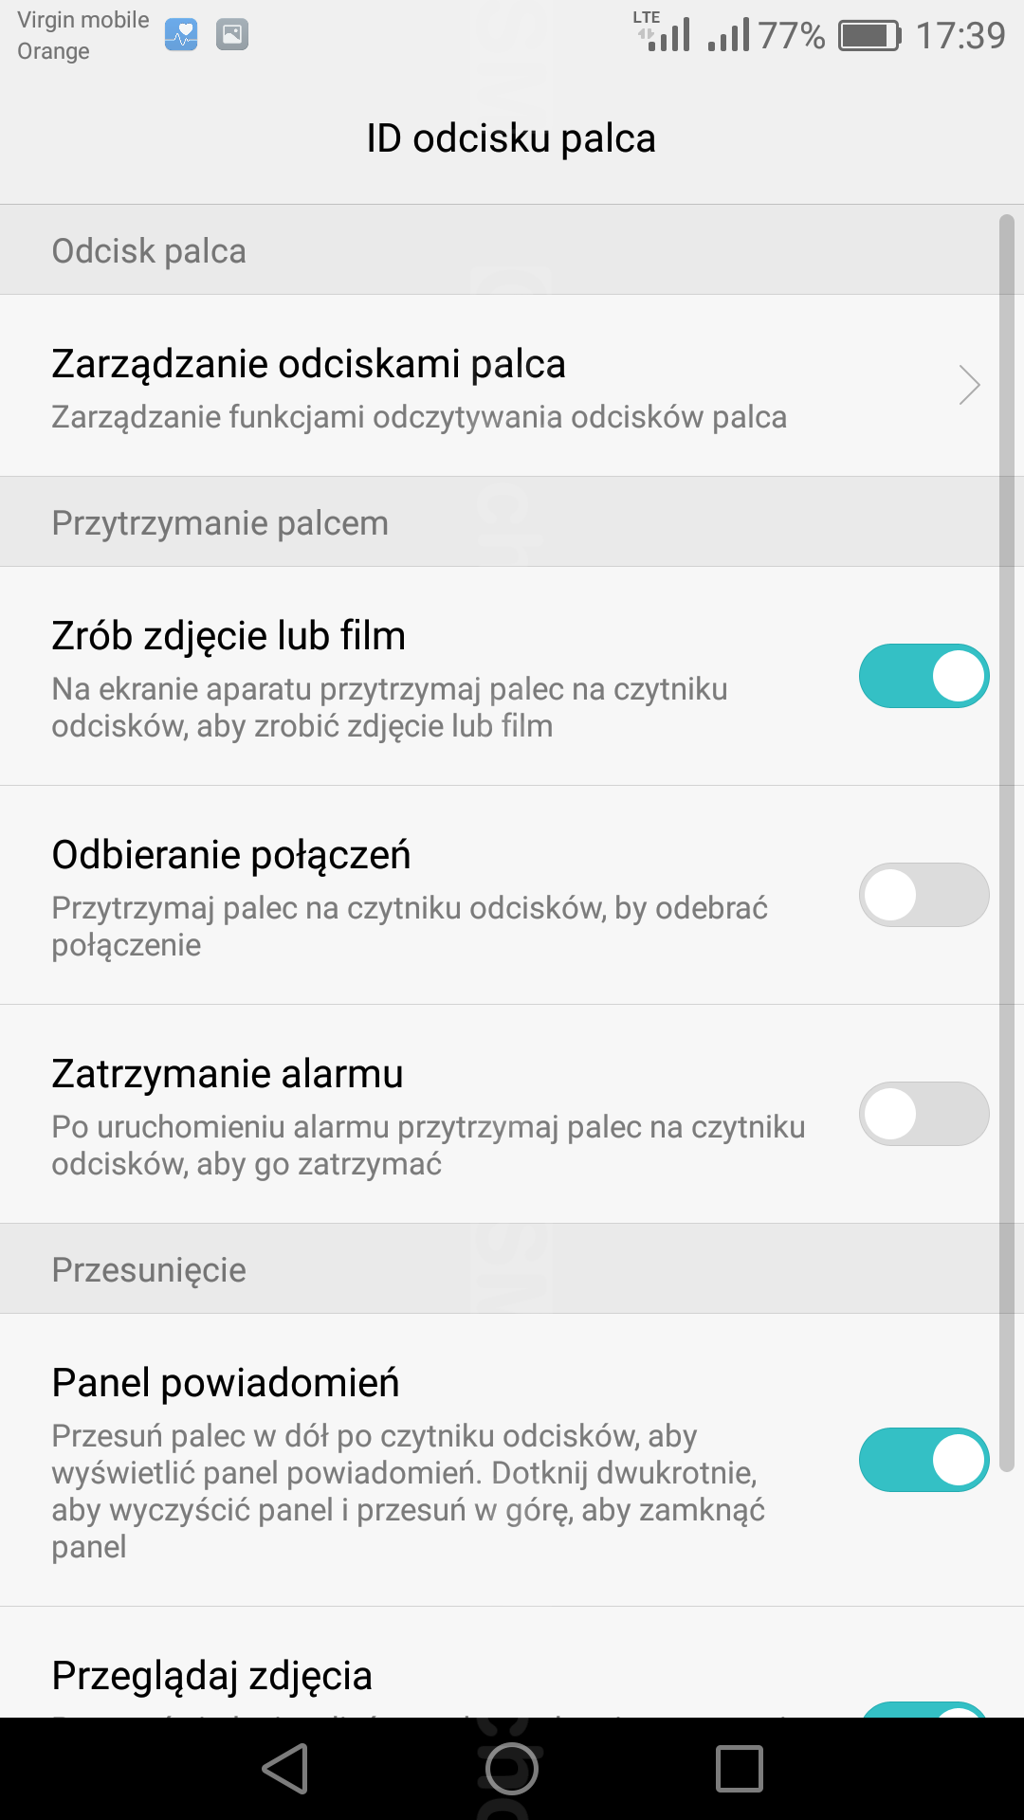Viewport: 1024px width, 1820px height.
Task: Tap the LTE signal strength icon
Action: tap(664, 32)
